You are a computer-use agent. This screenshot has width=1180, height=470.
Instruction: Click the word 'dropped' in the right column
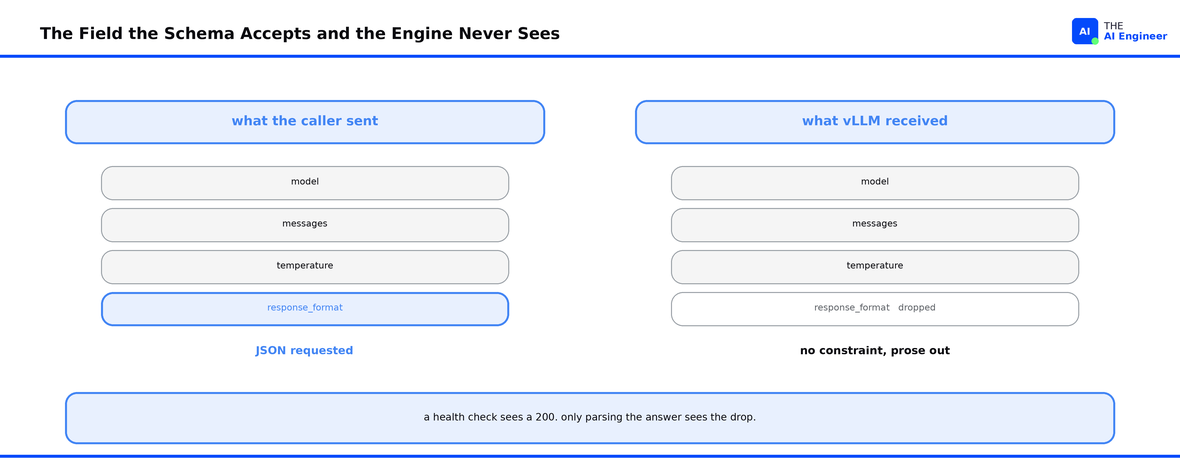(x=917, y=308)
